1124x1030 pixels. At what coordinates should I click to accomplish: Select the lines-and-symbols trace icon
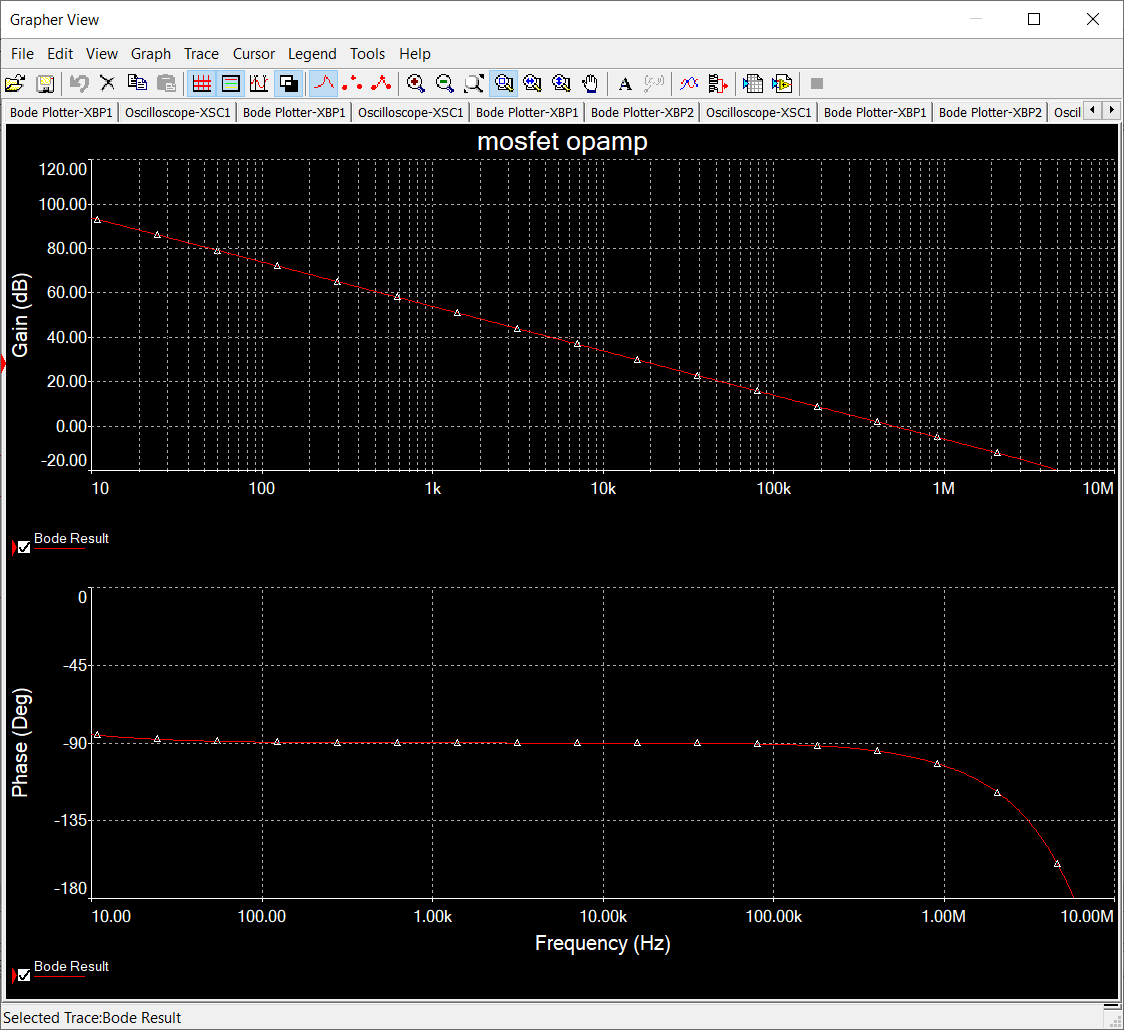(x=381, y=84)
